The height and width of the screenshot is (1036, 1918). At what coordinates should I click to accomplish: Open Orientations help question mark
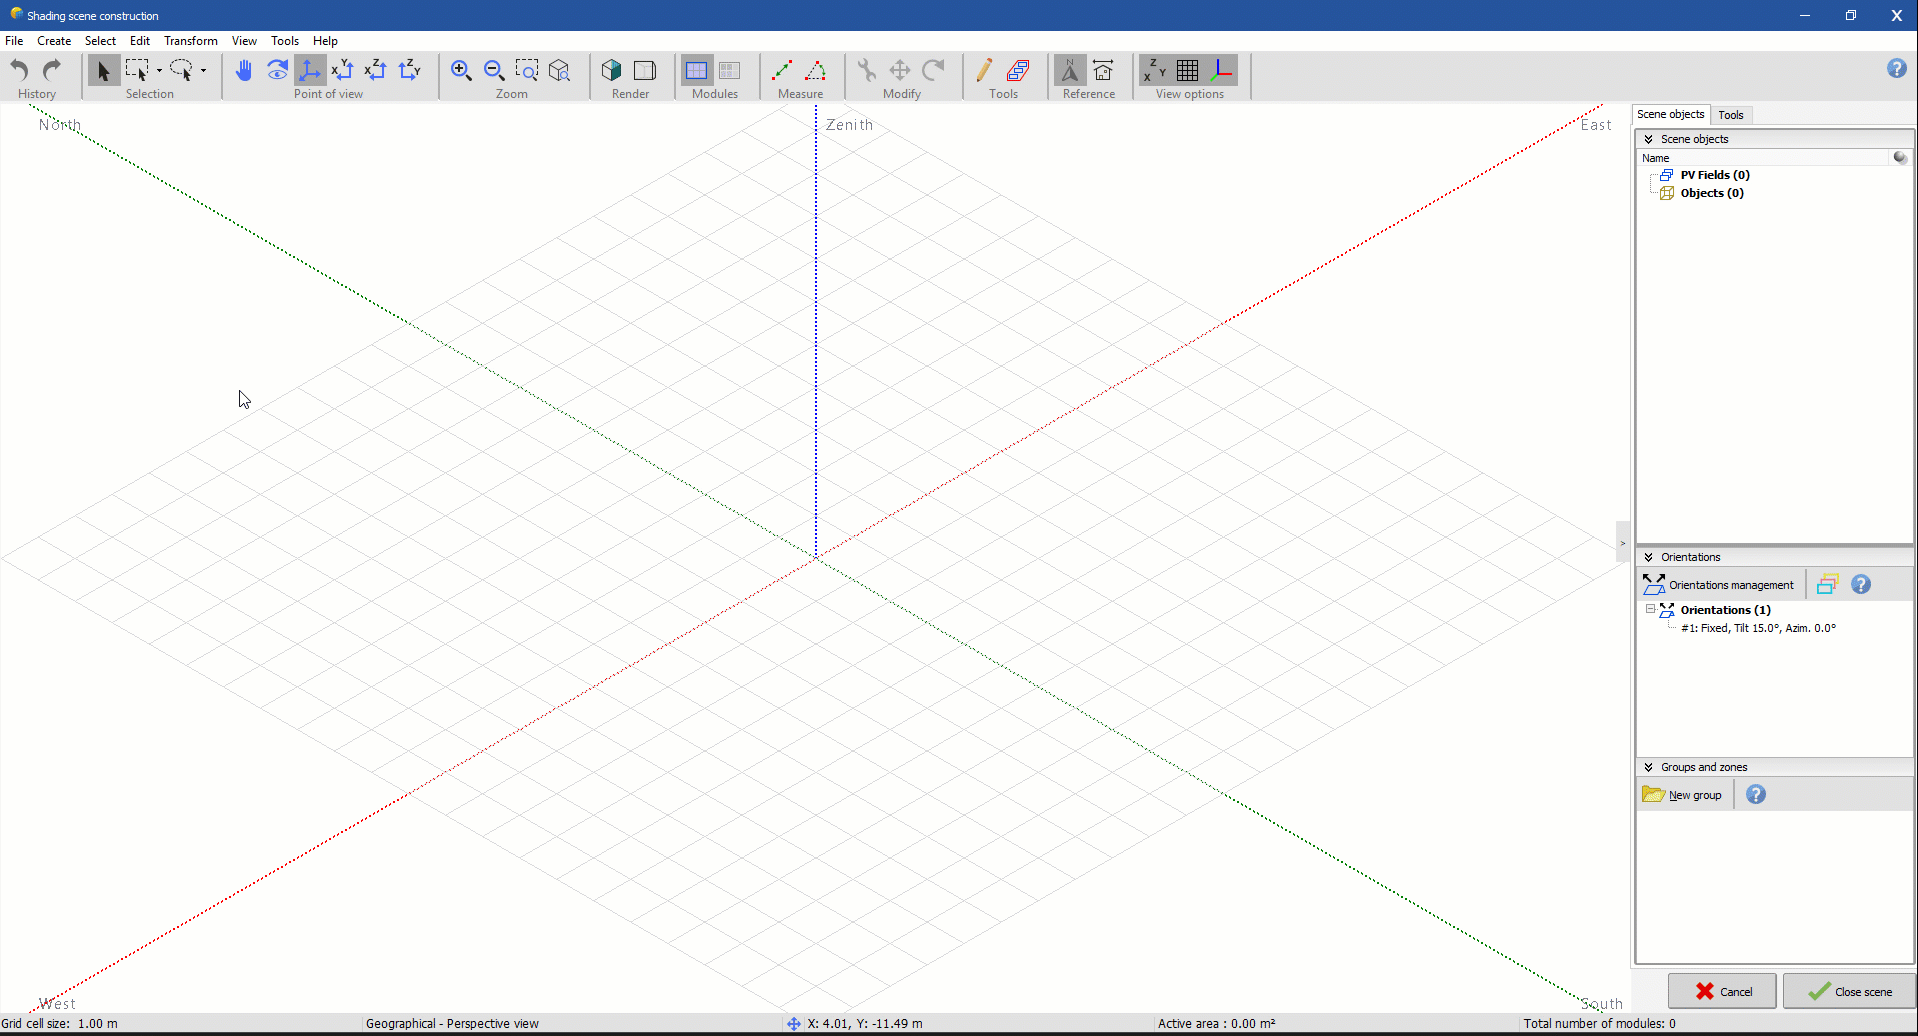click(x=1861, y=585)
